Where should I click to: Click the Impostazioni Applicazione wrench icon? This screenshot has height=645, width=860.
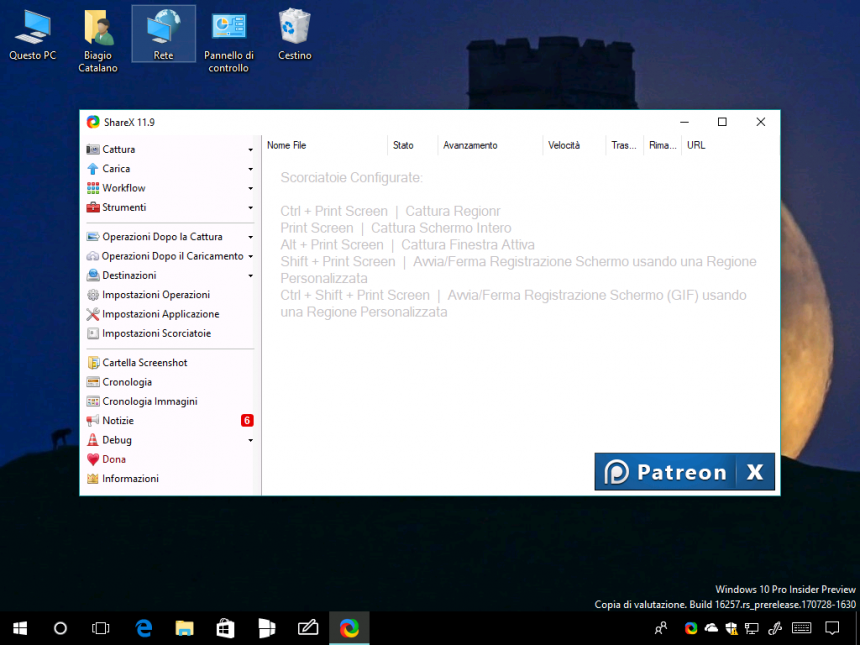click(x=93, y=314)
